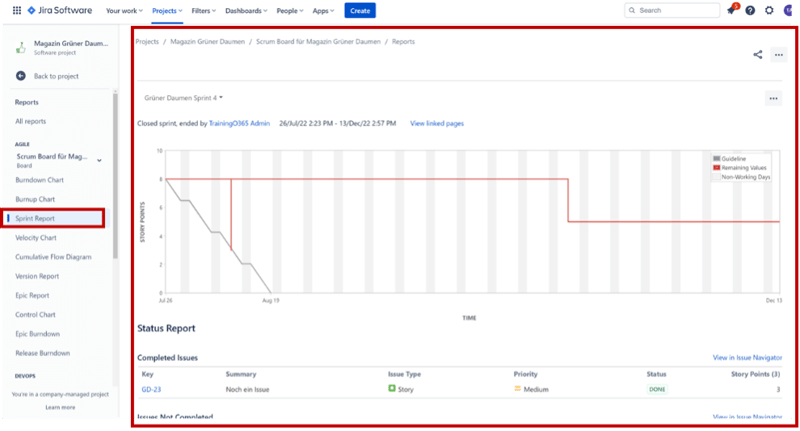Click the search magnifier icon
This screenshot has height=431, width=800.
(632, 10)
